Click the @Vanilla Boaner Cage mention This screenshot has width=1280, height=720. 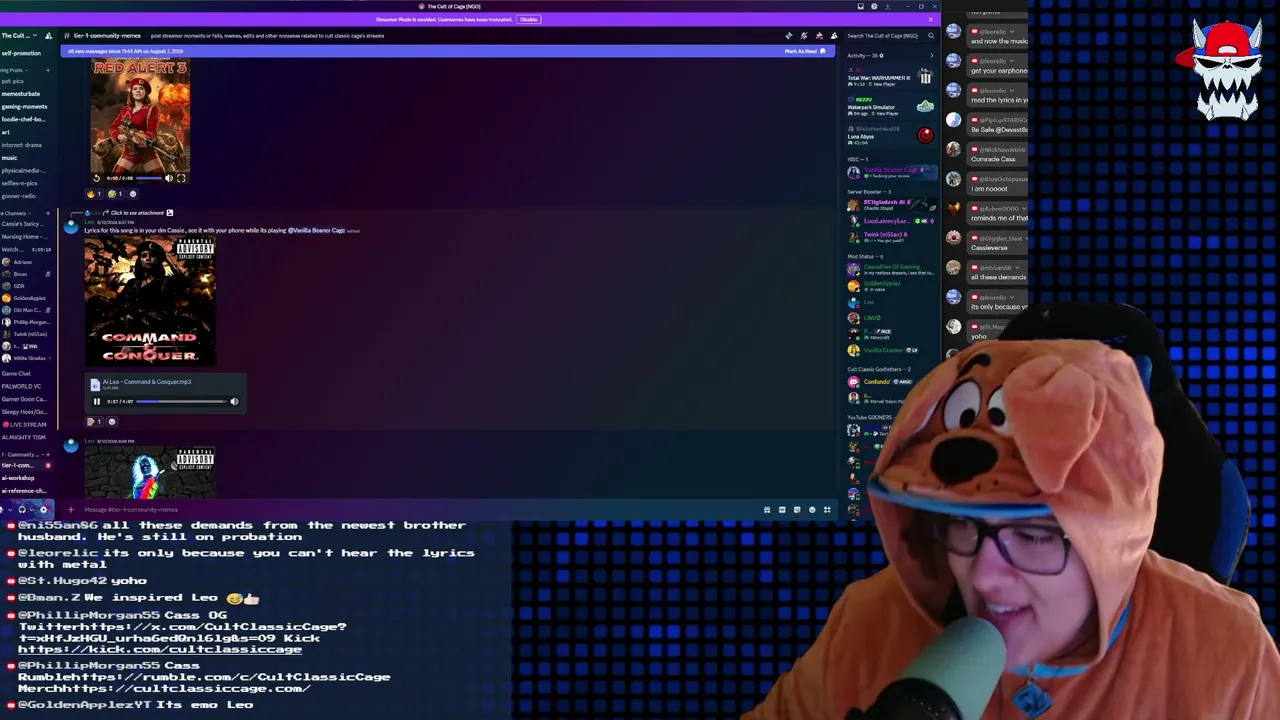point(316,231)
